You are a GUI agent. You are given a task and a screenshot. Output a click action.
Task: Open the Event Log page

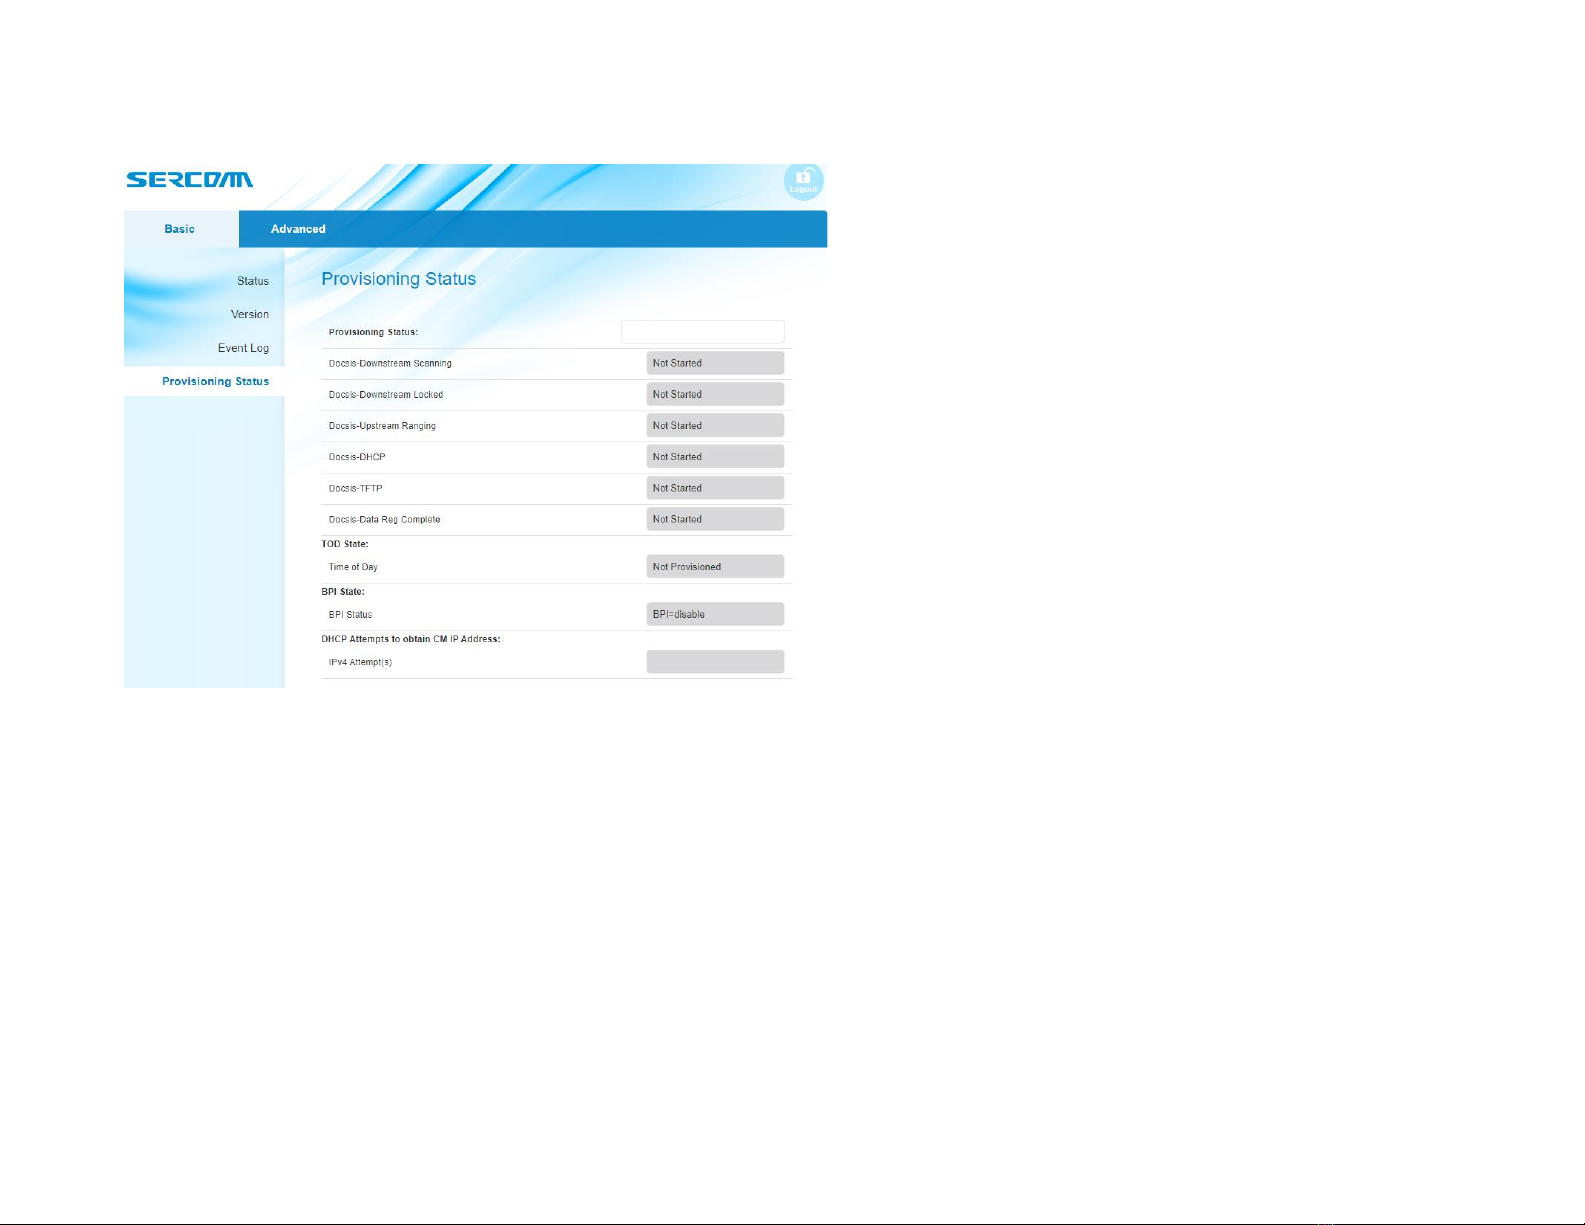(243, 348)
